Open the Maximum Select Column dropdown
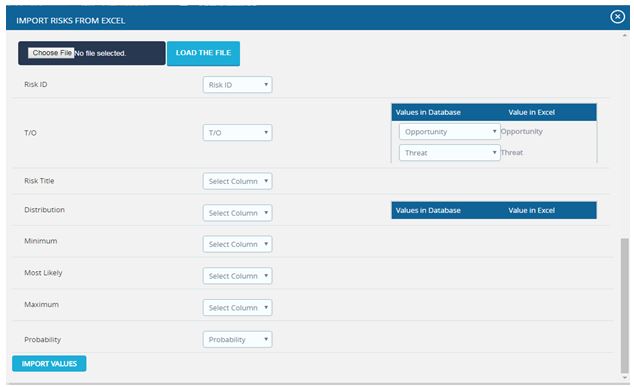 coord(237,307)
